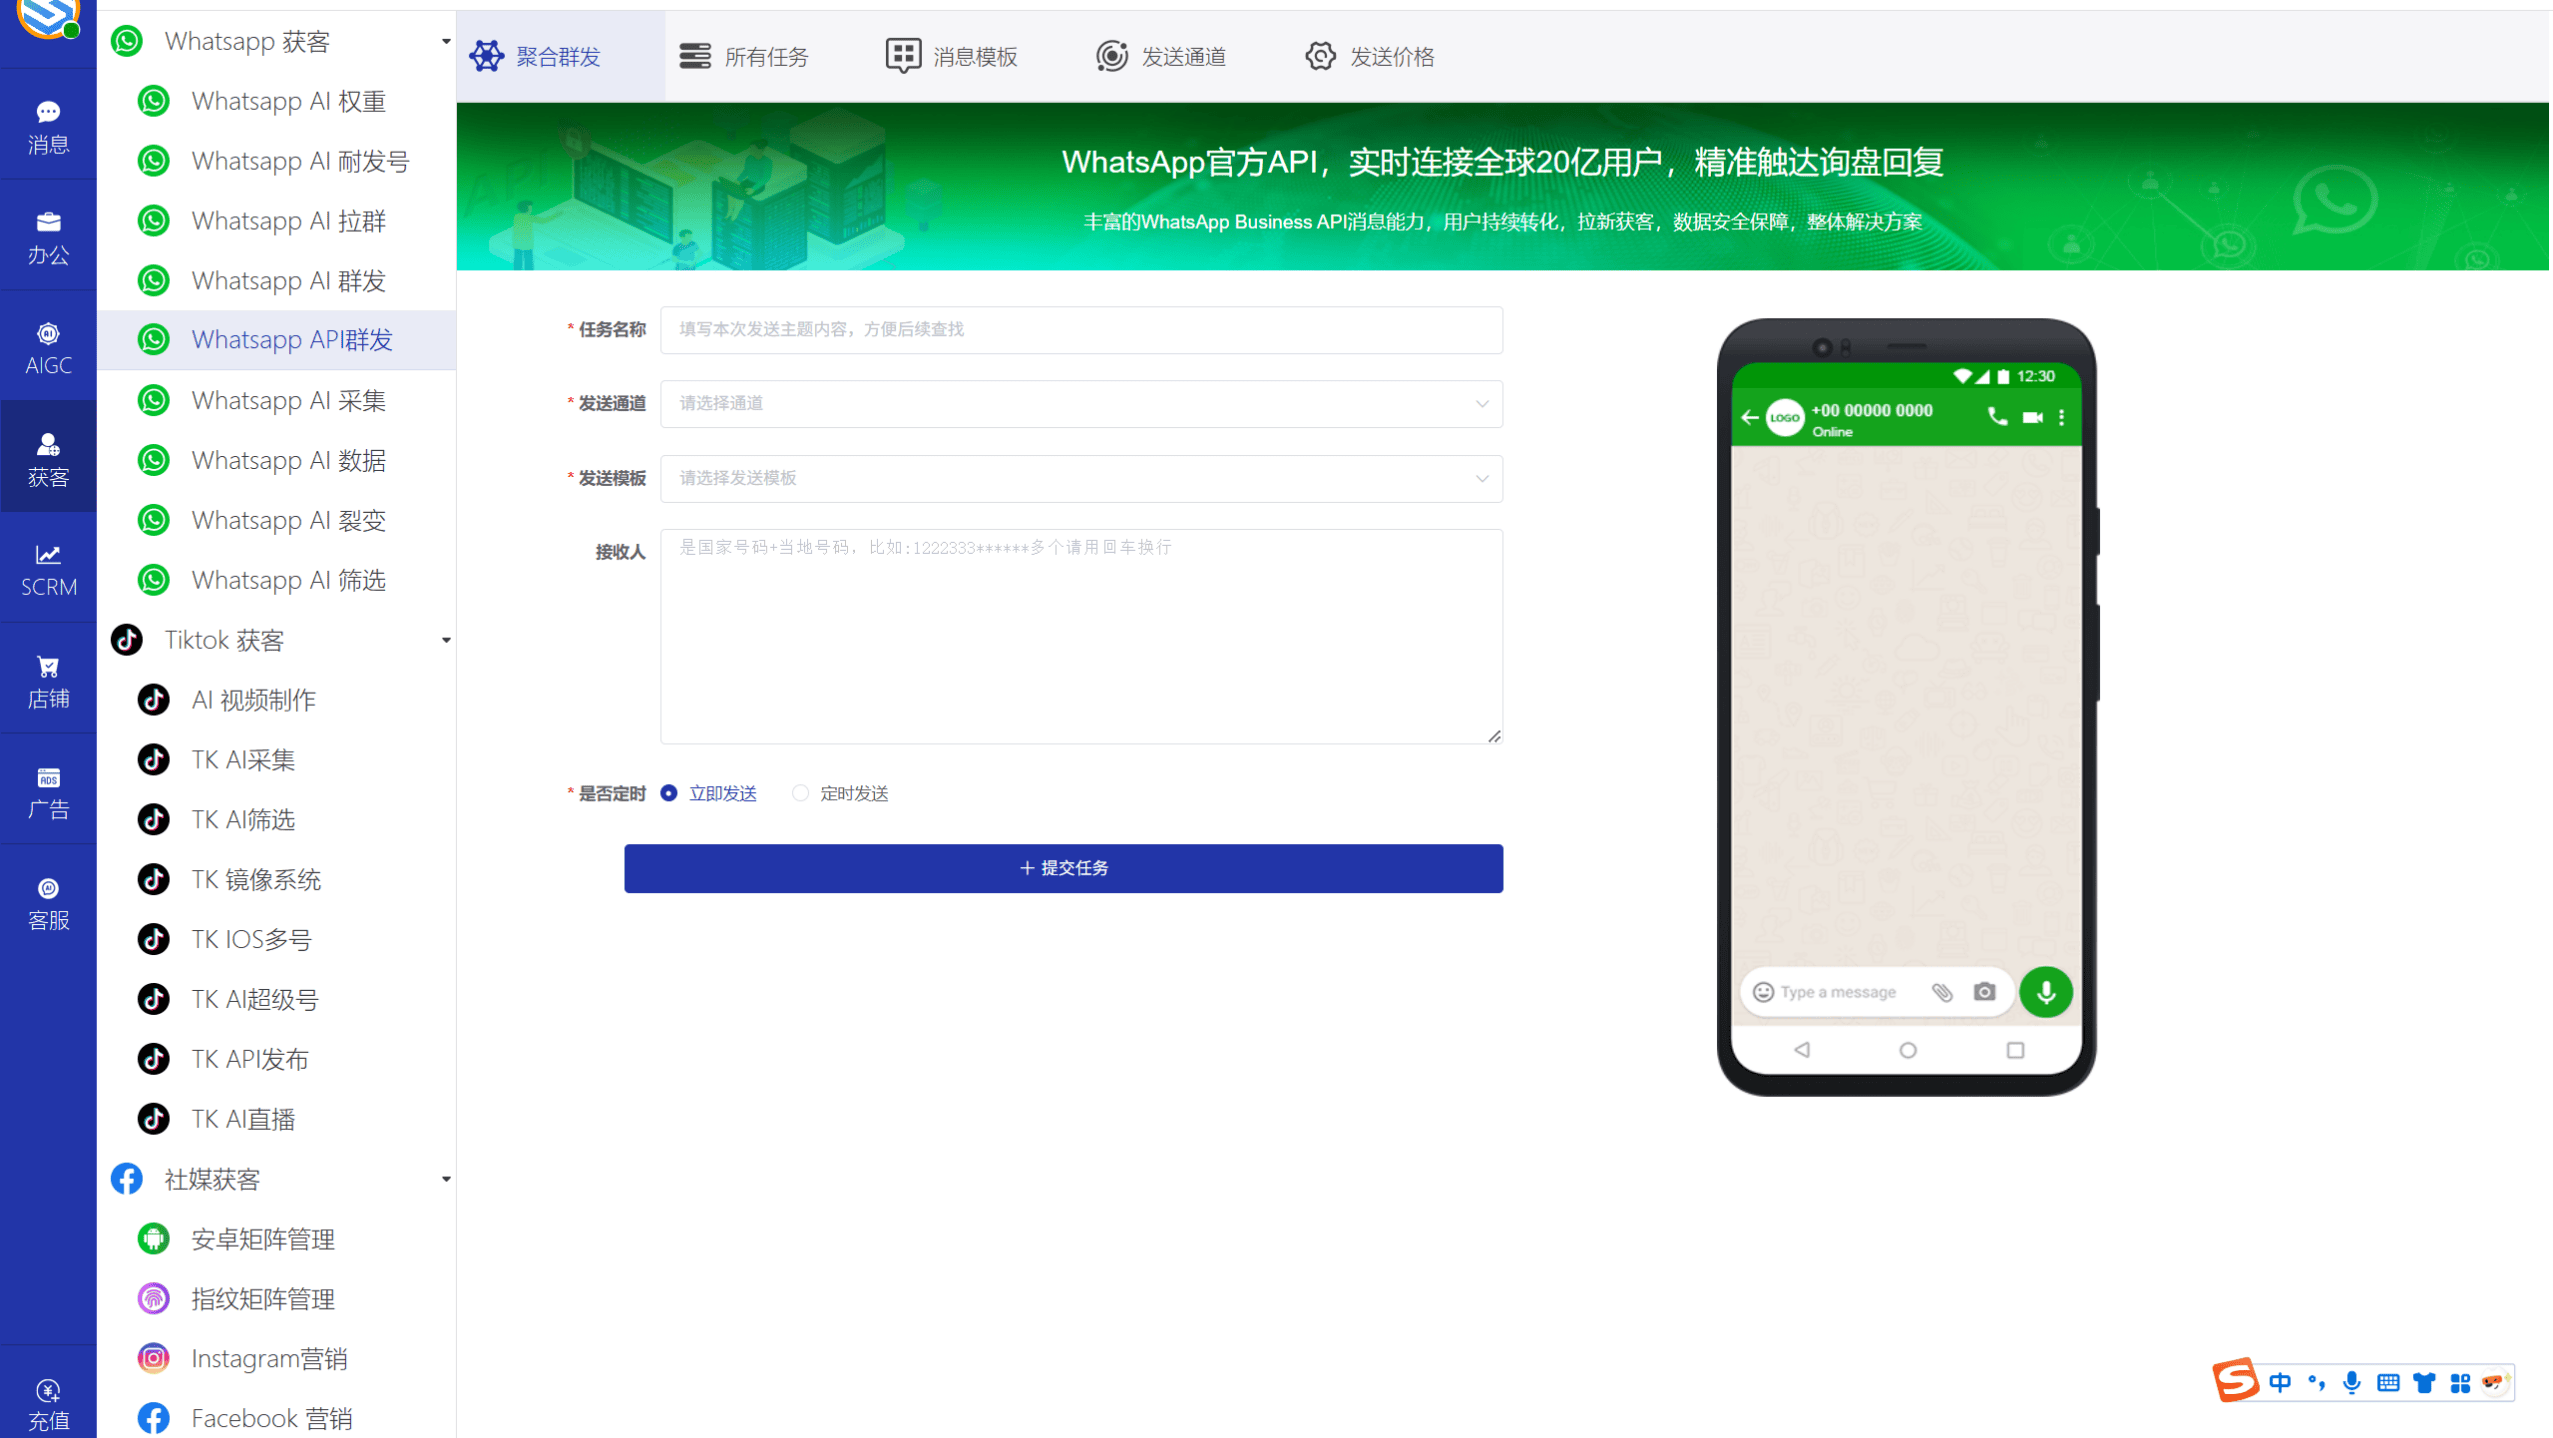Viewport: 2553px width, 1438px height.
Task: Open the 广告 sidebar section
Action: point(47,790)
